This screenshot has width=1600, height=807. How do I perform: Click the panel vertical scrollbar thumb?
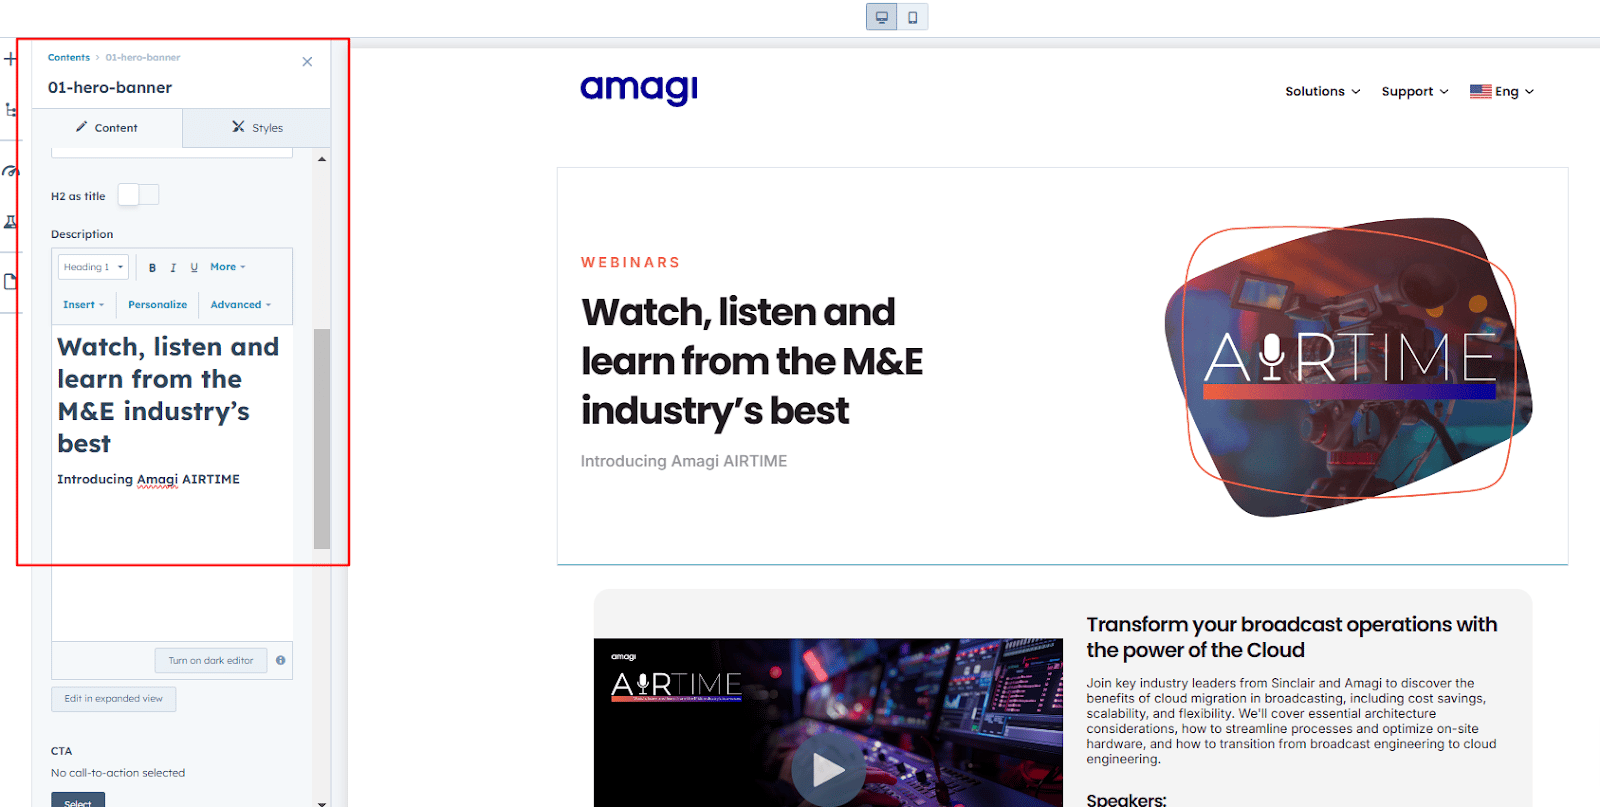322,439
